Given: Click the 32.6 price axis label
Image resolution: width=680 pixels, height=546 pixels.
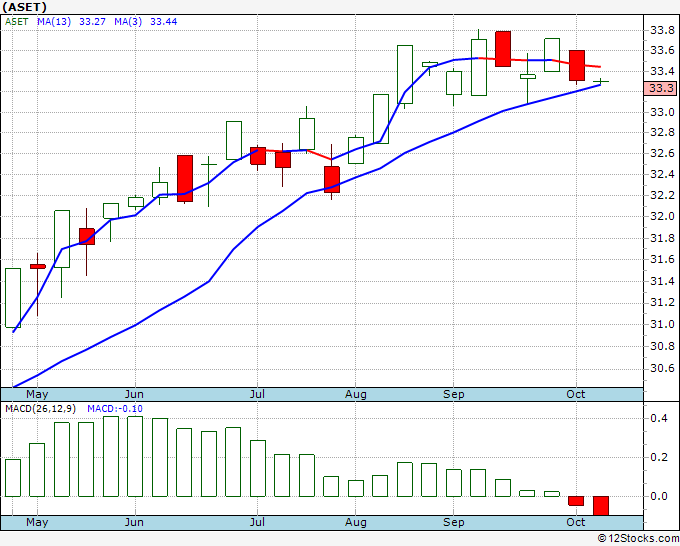Looking at the screenshot, I should (662, 153).
